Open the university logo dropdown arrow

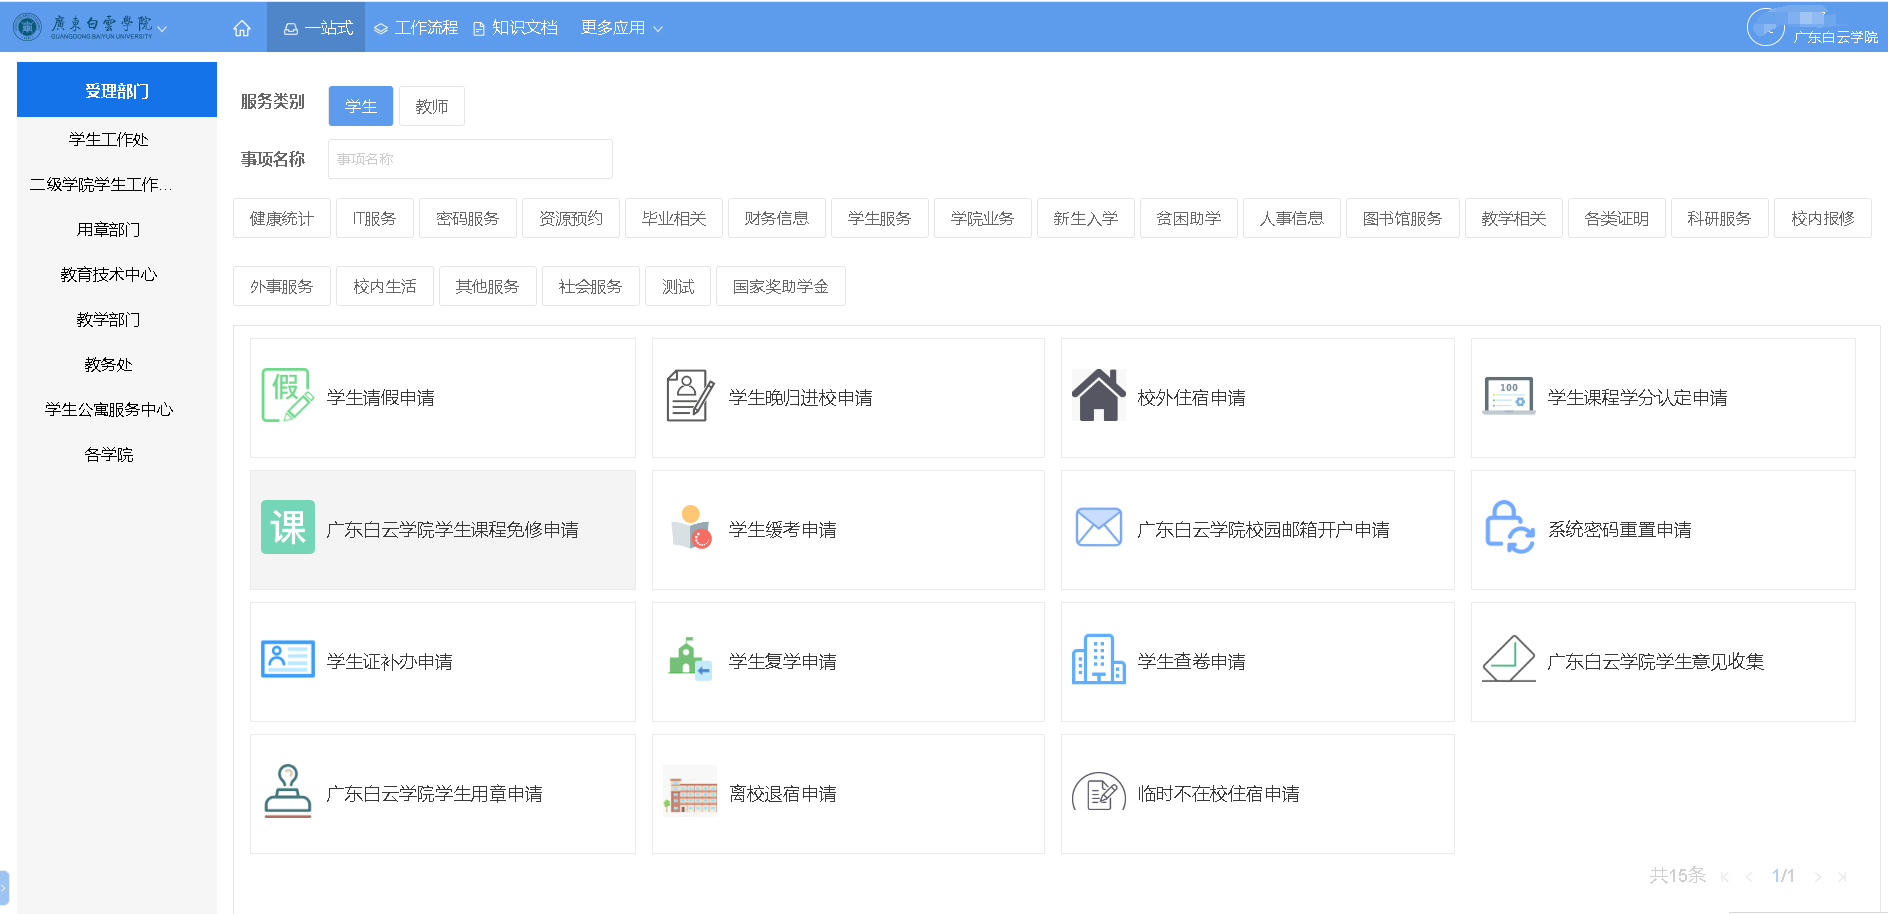tap(162, 28)
